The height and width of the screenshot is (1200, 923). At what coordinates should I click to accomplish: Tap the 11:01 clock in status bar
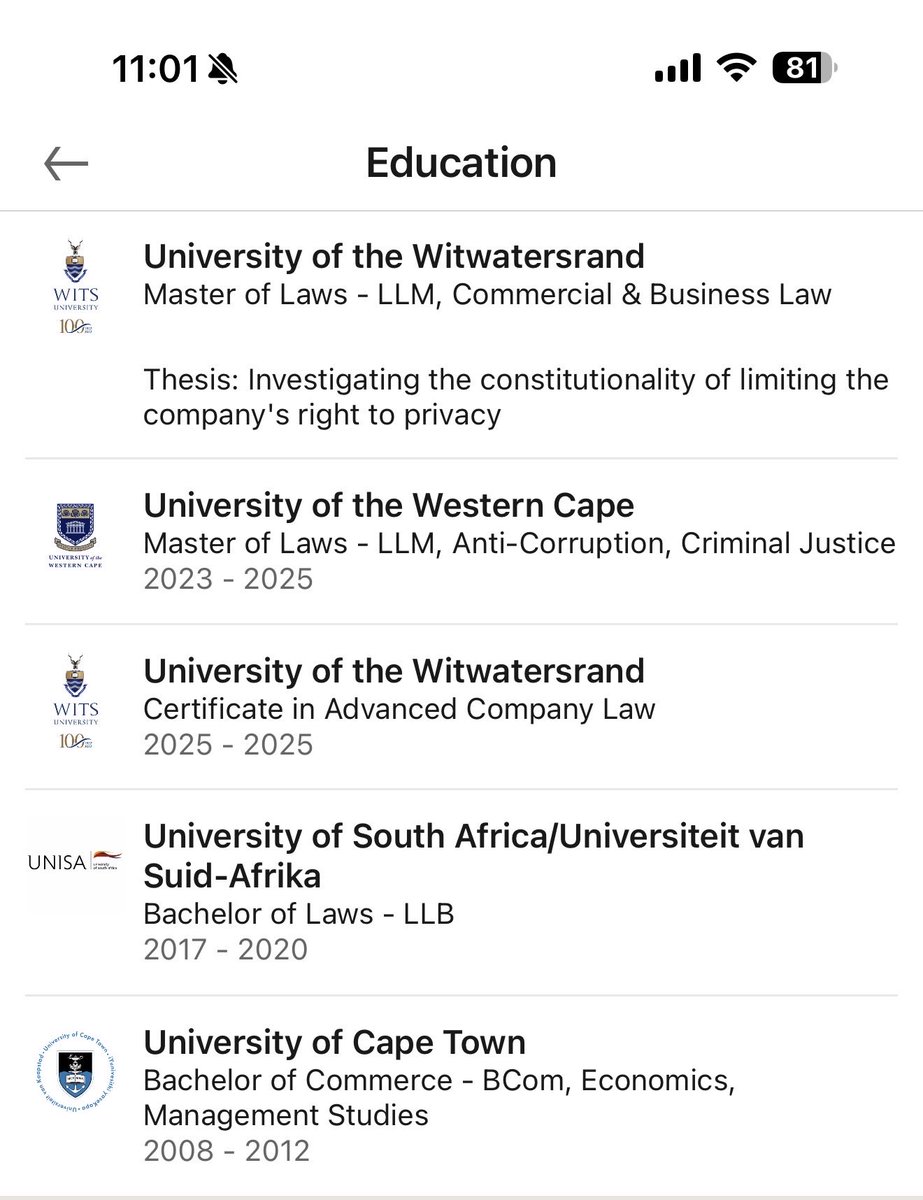[155, 70]
